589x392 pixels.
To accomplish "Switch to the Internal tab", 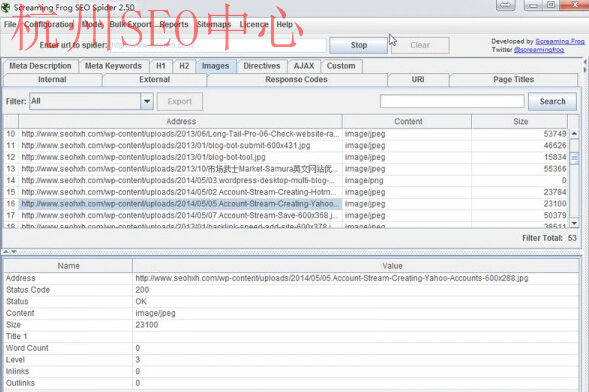I will 52,80.
